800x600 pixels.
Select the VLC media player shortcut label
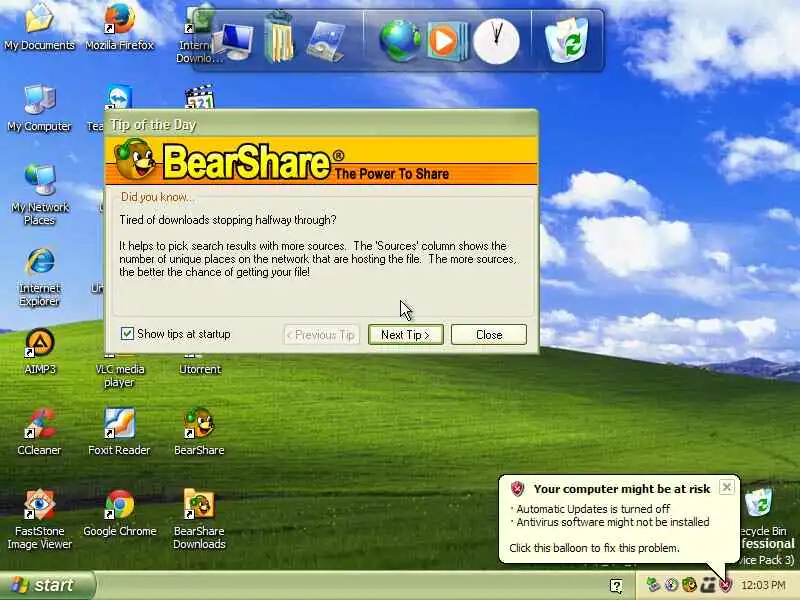pos(119,376)
